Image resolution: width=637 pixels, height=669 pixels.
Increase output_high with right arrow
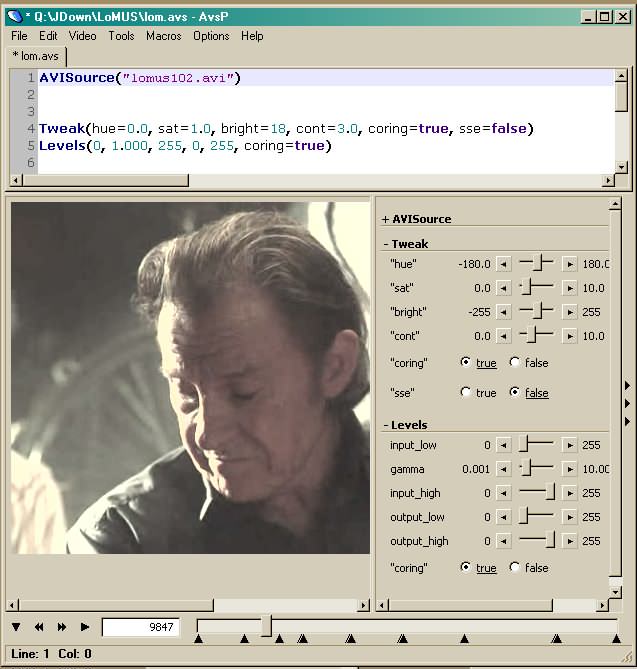click(x=570, y=541)
